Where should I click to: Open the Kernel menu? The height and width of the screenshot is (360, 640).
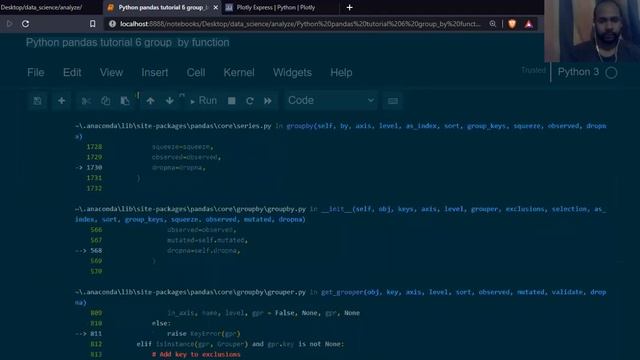click(239, 72)
